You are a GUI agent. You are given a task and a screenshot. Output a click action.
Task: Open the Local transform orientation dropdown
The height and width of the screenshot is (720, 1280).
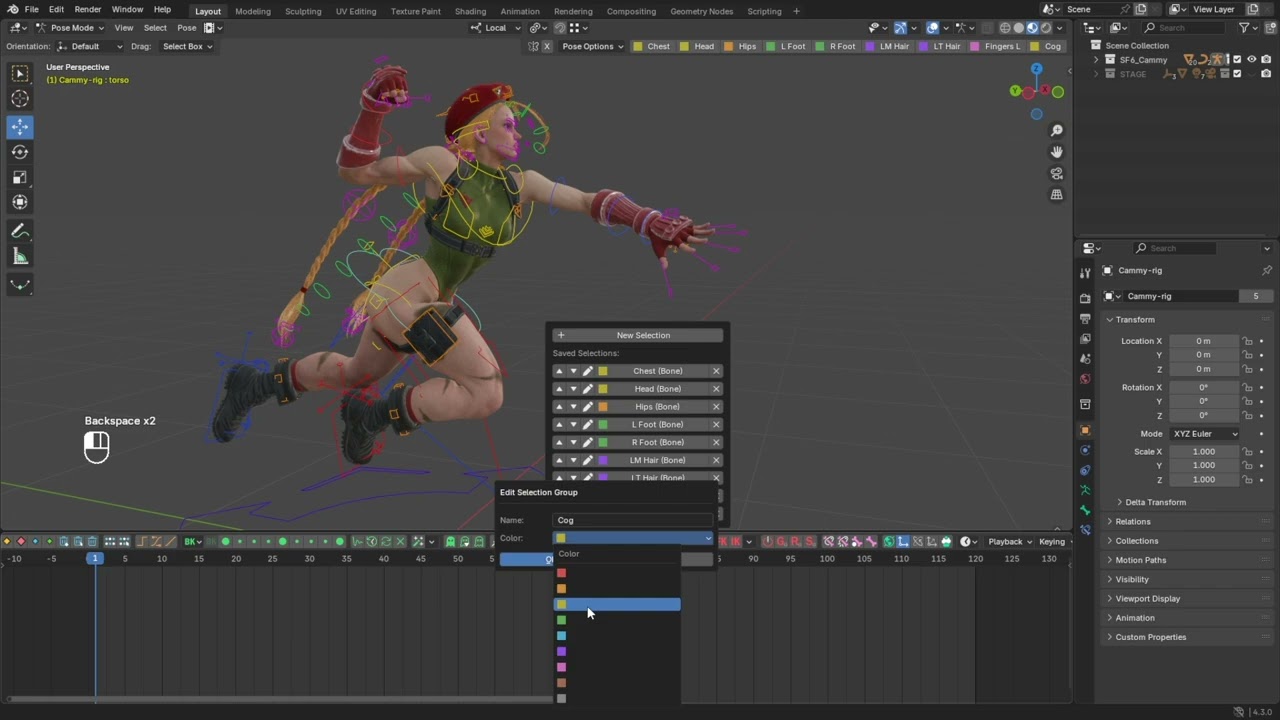pyautogui.click(x=495, y=28)
